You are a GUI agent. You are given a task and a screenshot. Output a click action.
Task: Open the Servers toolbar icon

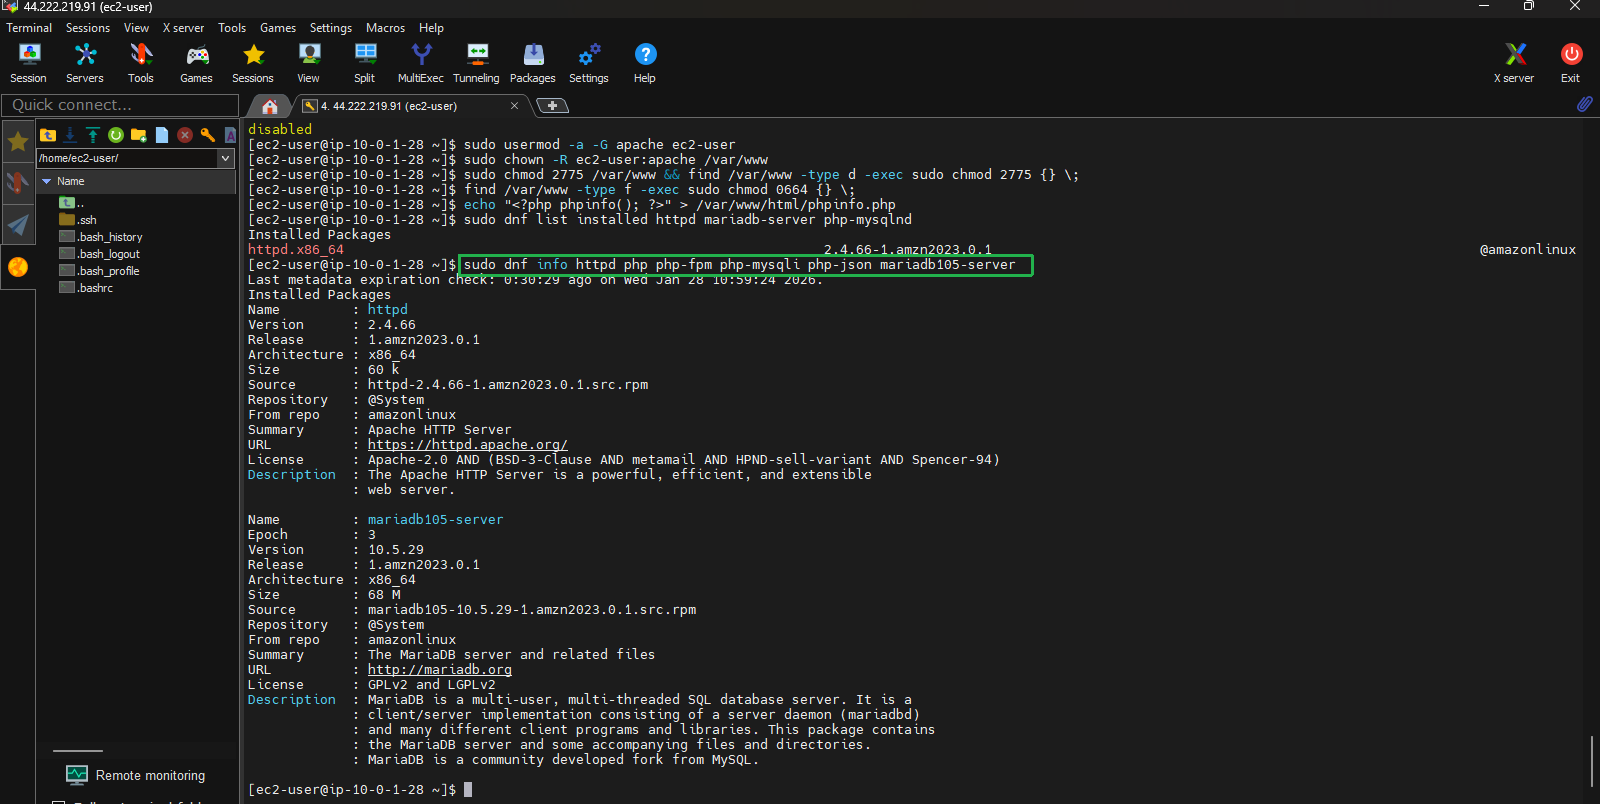click(85, 63)
